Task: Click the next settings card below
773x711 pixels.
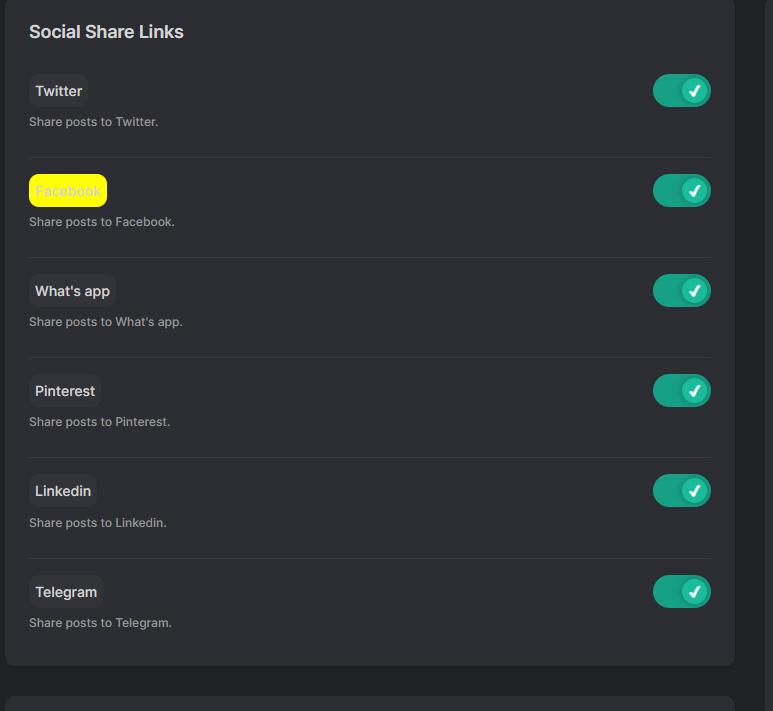Action: click(370, 703)
